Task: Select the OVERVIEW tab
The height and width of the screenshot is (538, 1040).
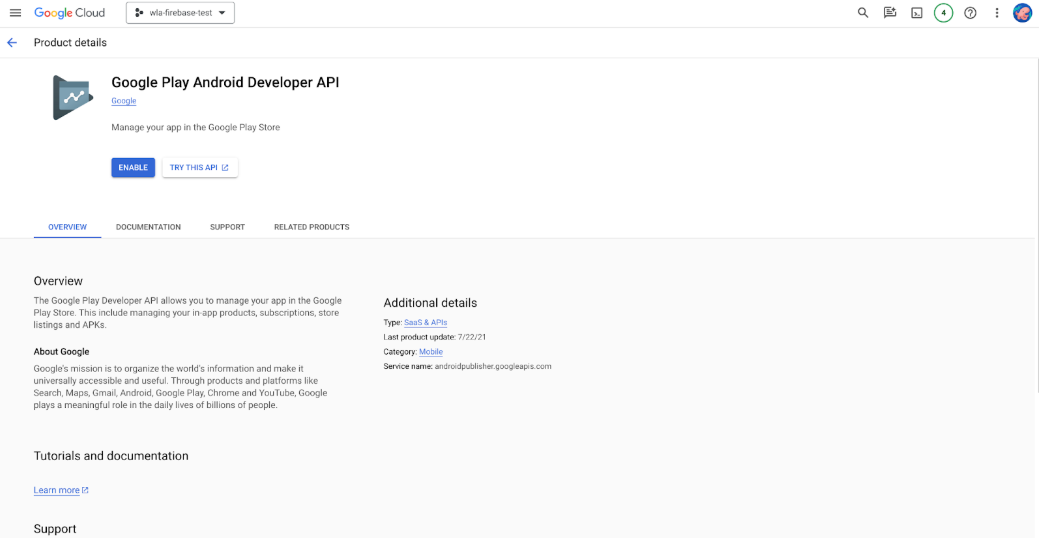Action: tap(68, 227)
